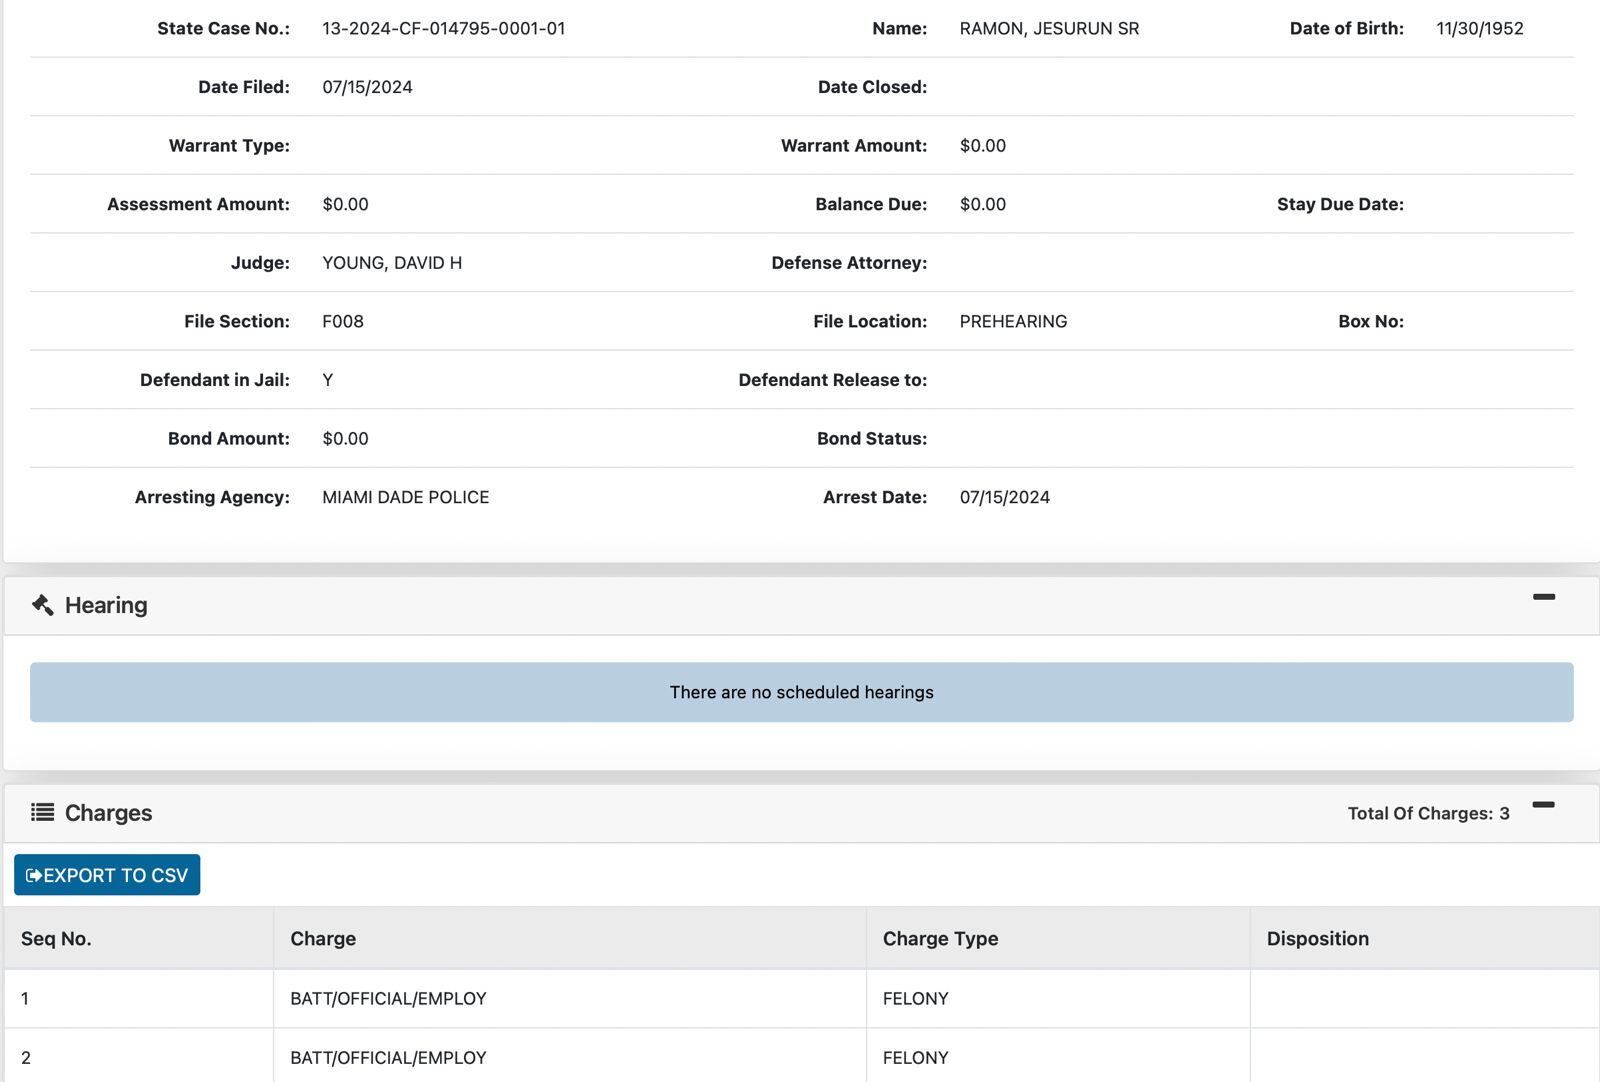Click the MIAMI DADE POLICE agency value
Viewport: 1600px width, 1082px height.
click(405, 497)
